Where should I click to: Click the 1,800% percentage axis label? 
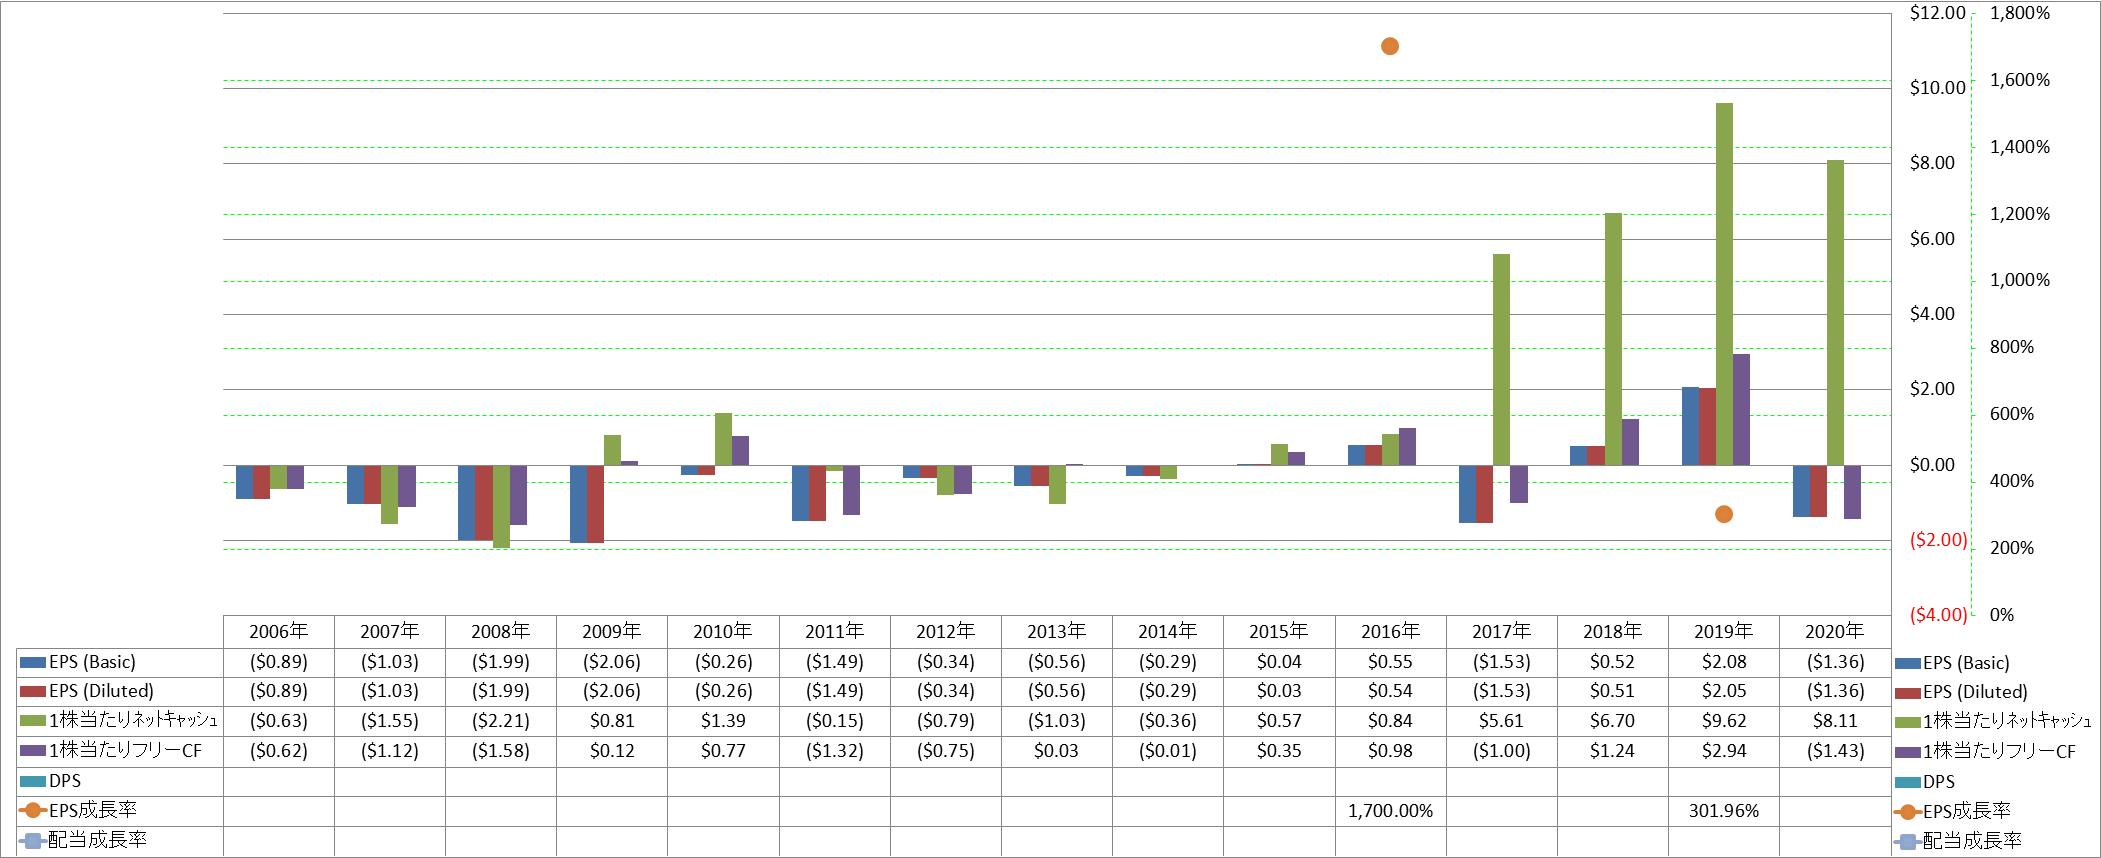[x=2020, y=13]
